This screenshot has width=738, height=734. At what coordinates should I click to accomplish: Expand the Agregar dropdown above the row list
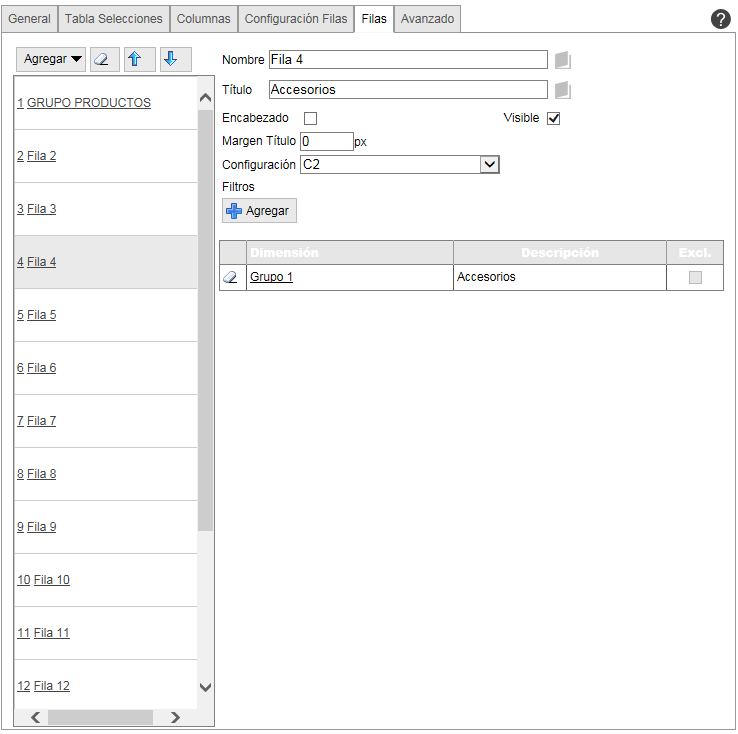pyautogui.click(x=53, y=59)
